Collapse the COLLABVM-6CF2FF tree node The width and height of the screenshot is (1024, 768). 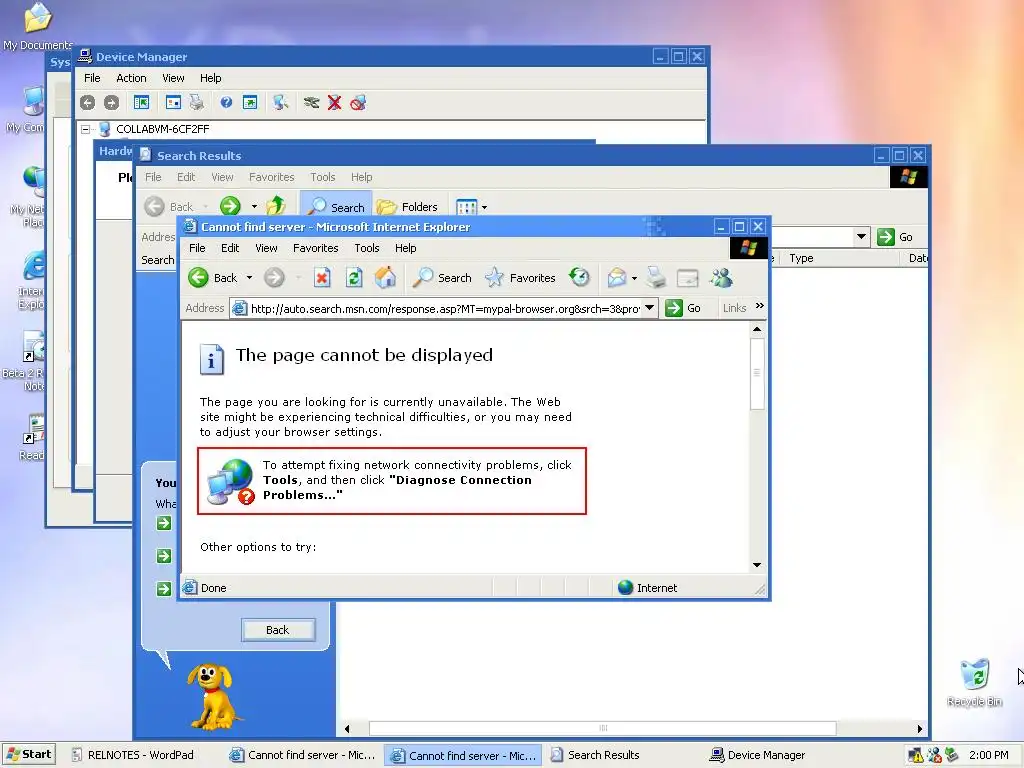(x=86, y=129)
